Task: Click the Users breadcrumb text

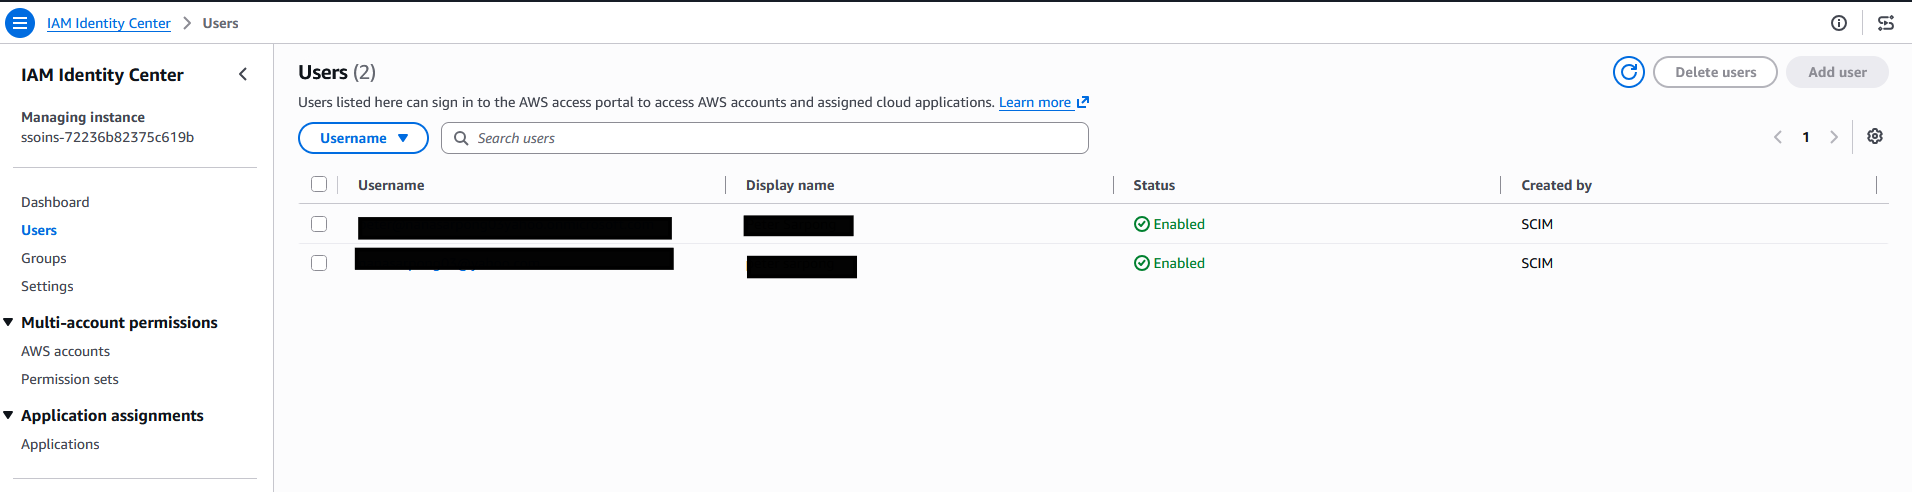Action: click(220, 23)
